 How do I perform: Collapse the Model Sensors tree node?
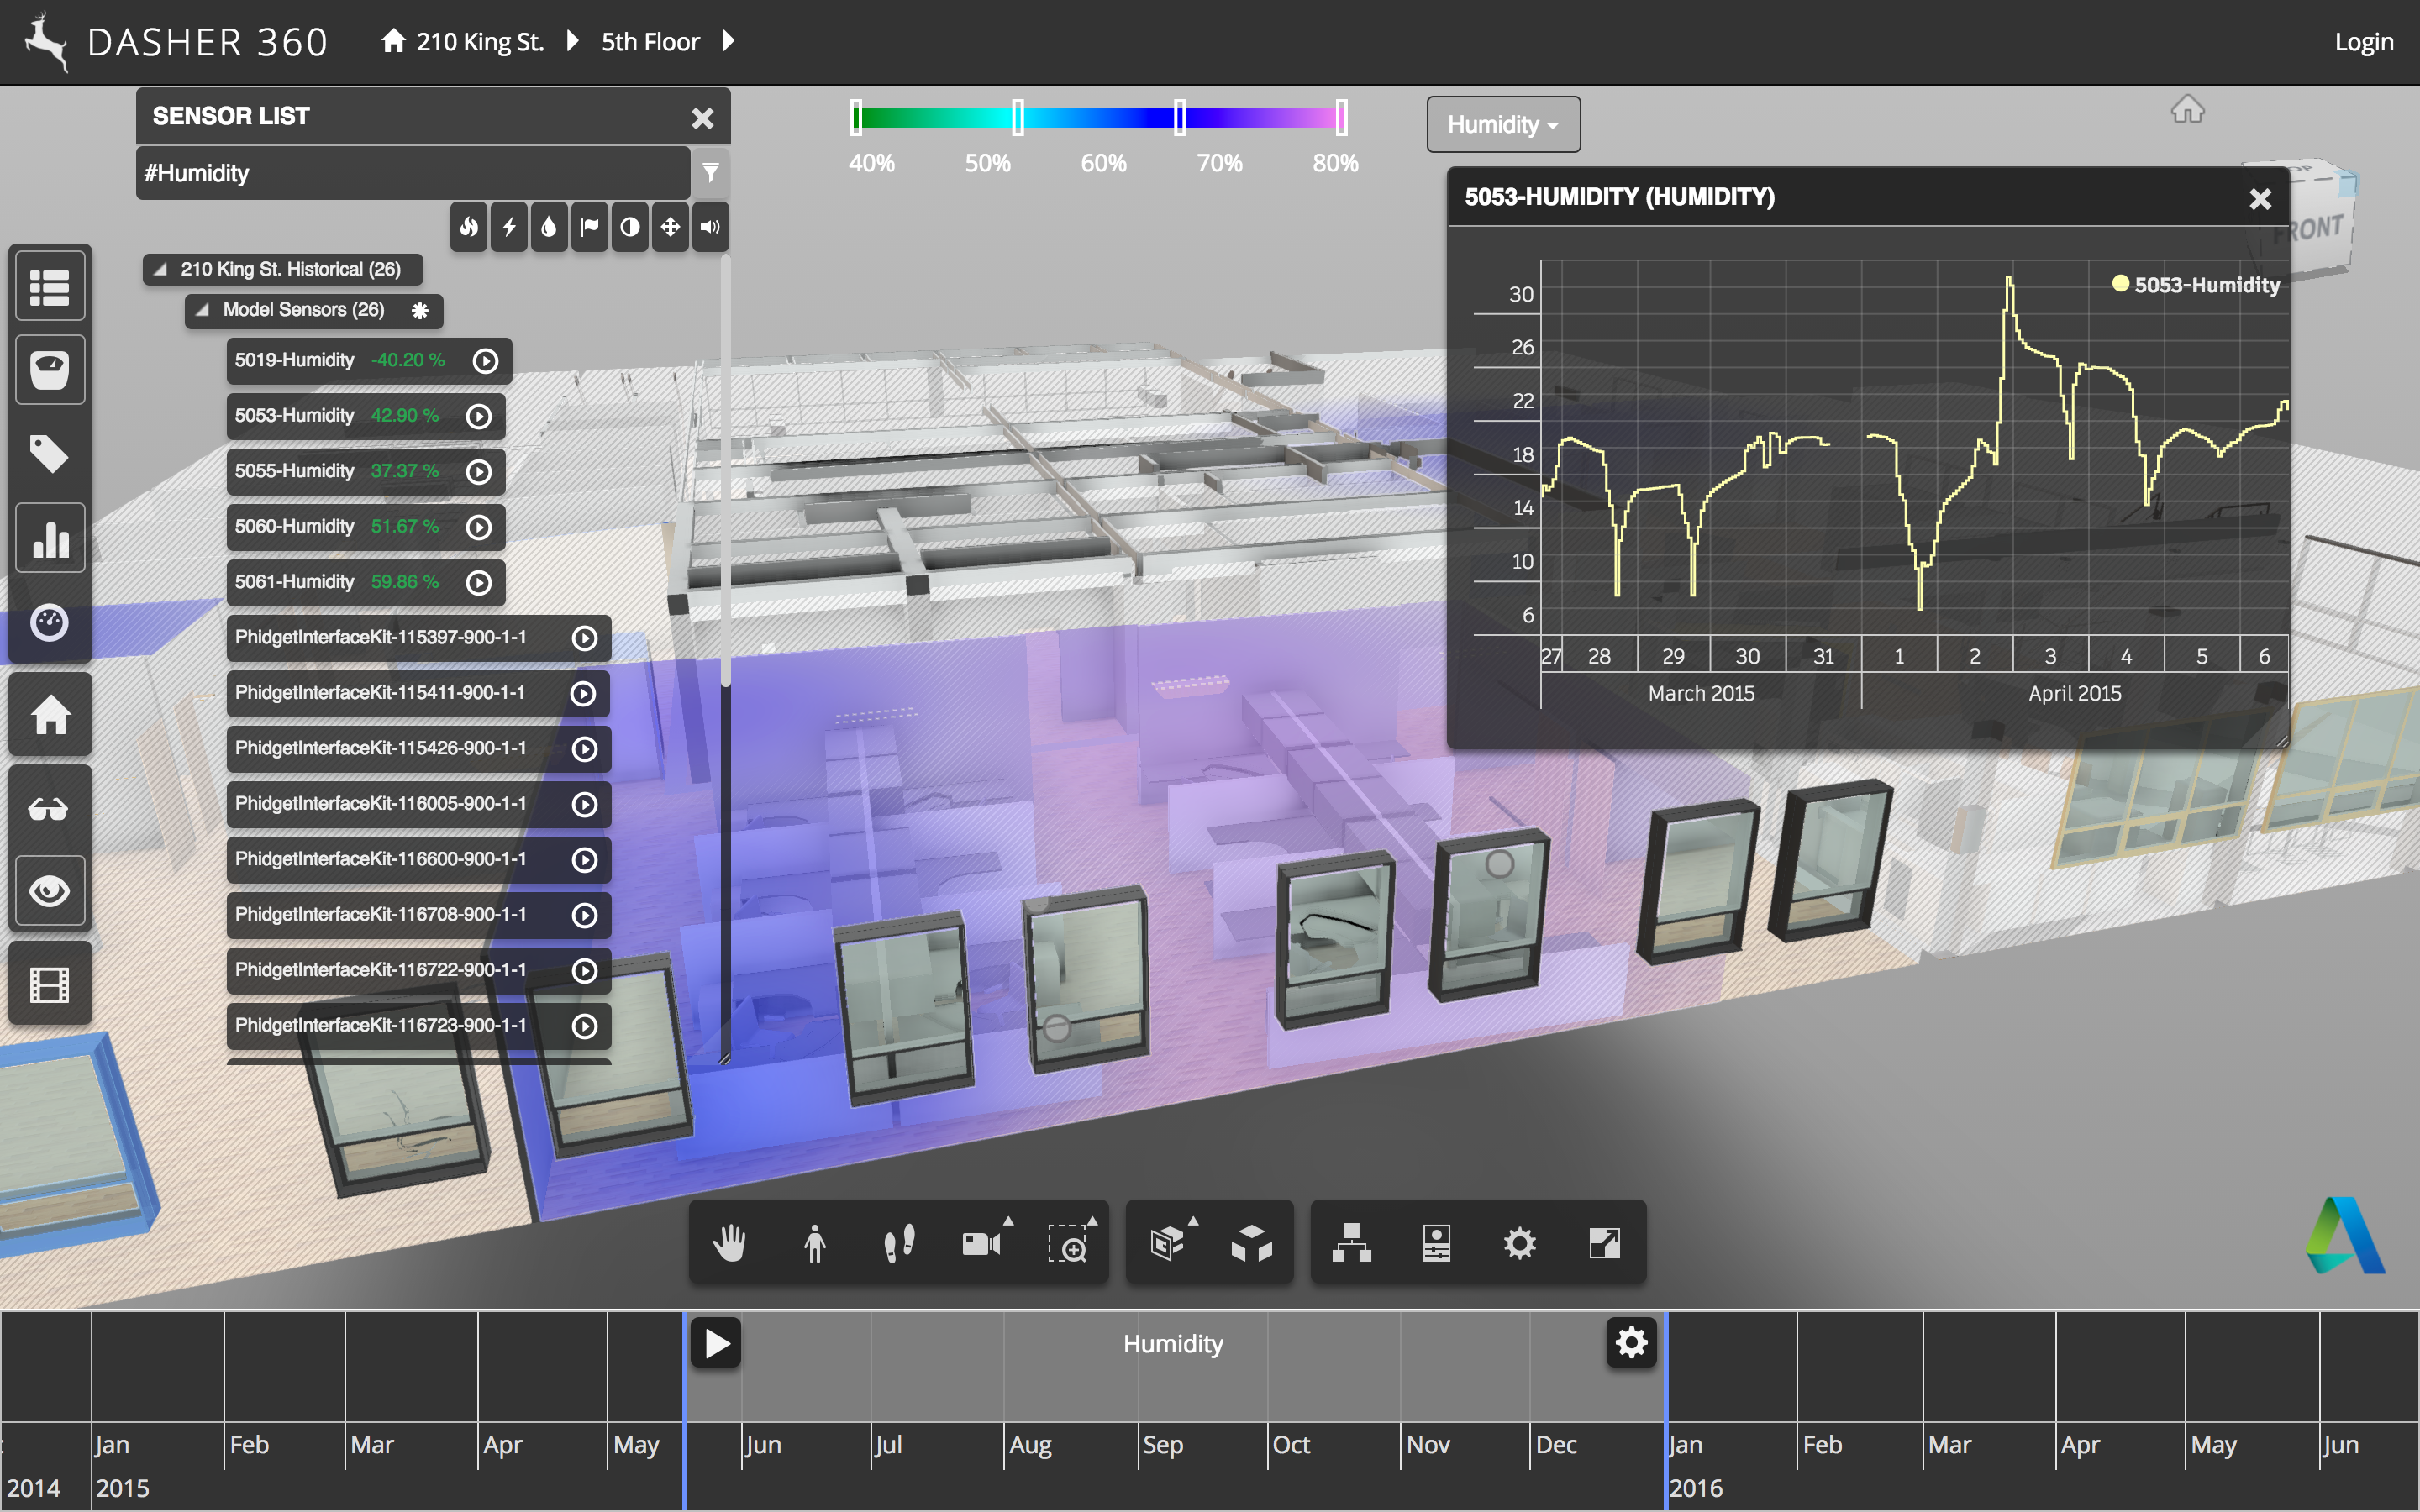click(x=202, y=310)
